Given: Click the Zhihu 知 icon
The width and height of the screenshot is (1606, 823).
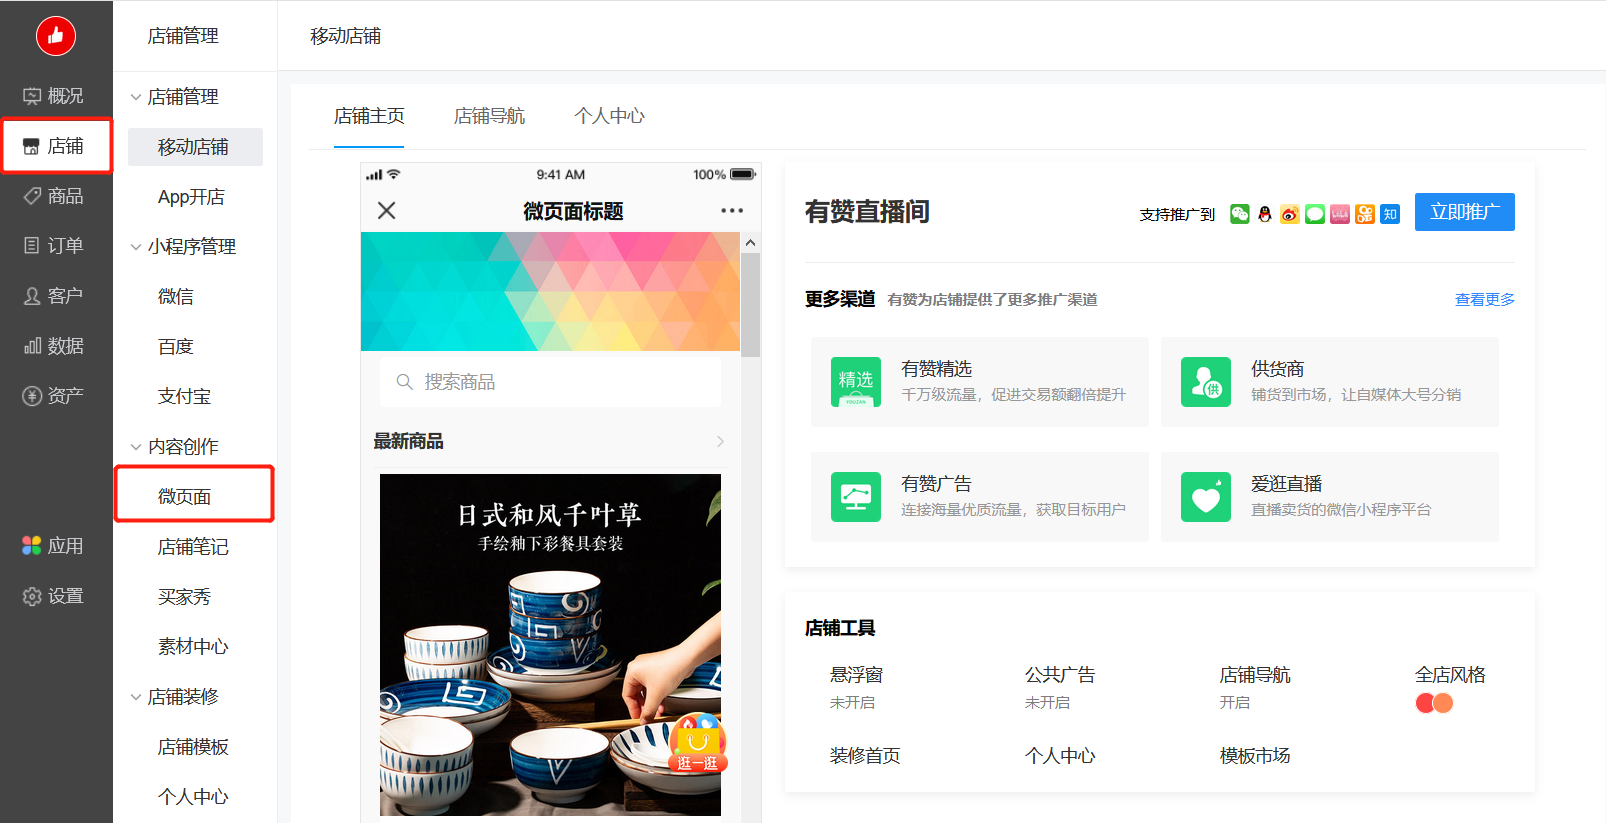Looking at the screenshot, I should (x=1390, y=214).
